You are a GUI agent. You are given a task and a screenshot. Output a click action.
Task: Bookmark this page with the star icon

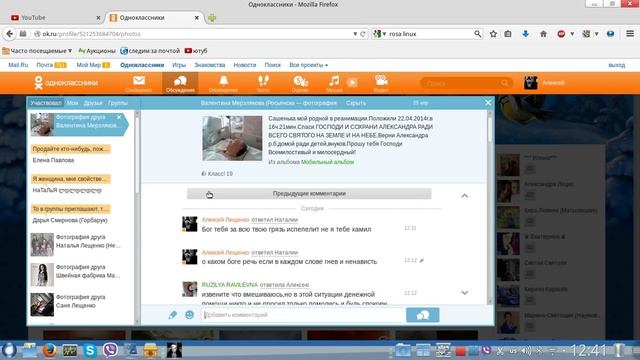[493, 34]
